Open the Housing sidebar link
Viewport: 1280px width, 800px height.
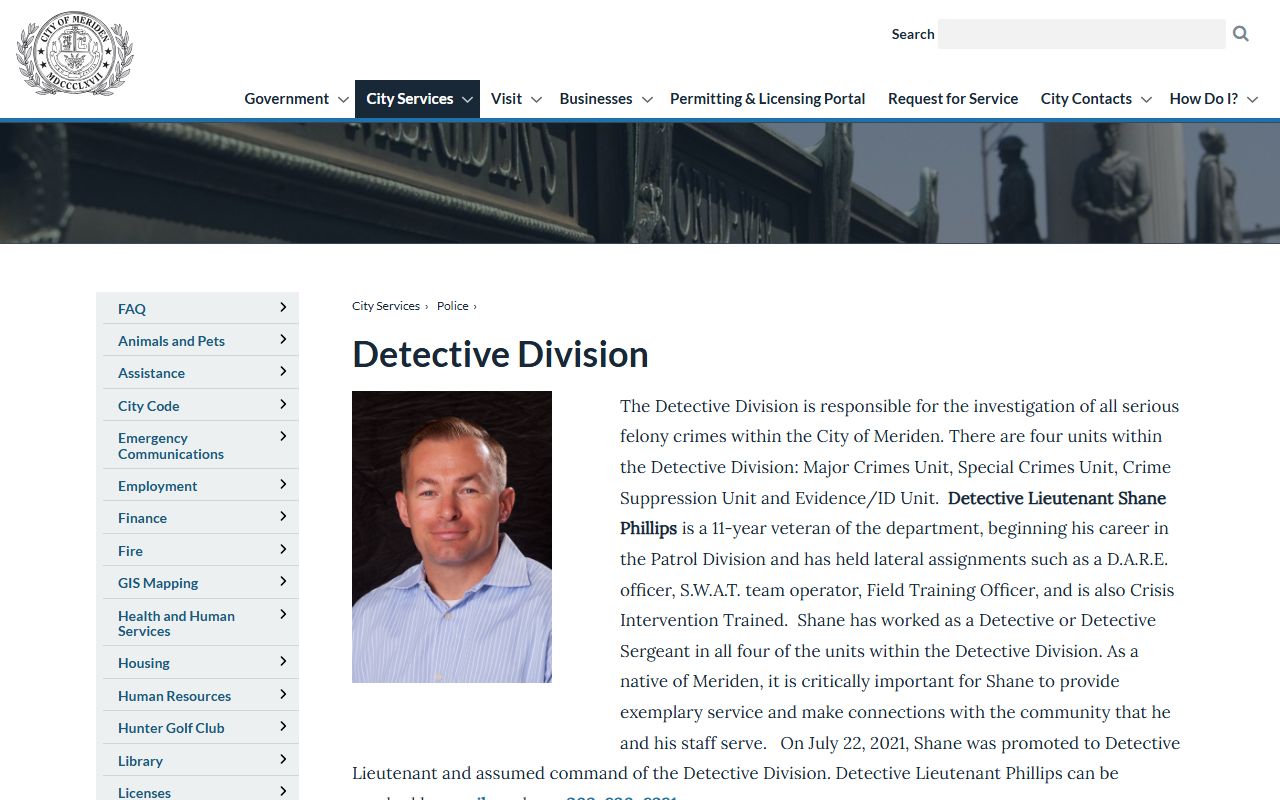coord(143,663)
